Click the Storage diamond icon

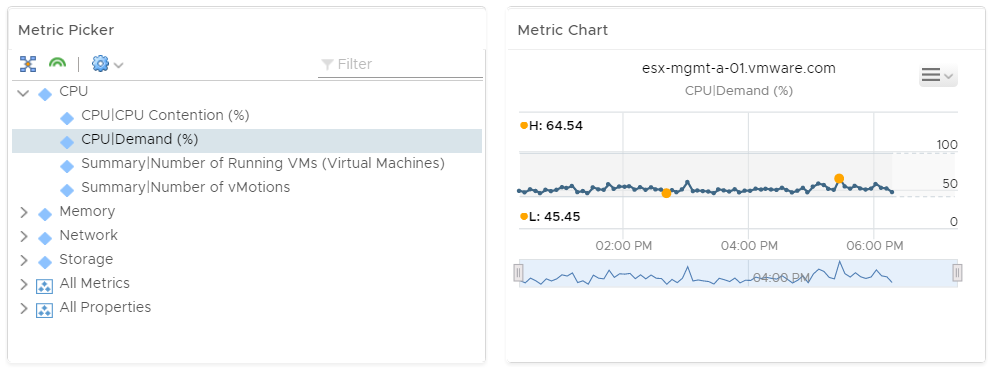point(45,261)
